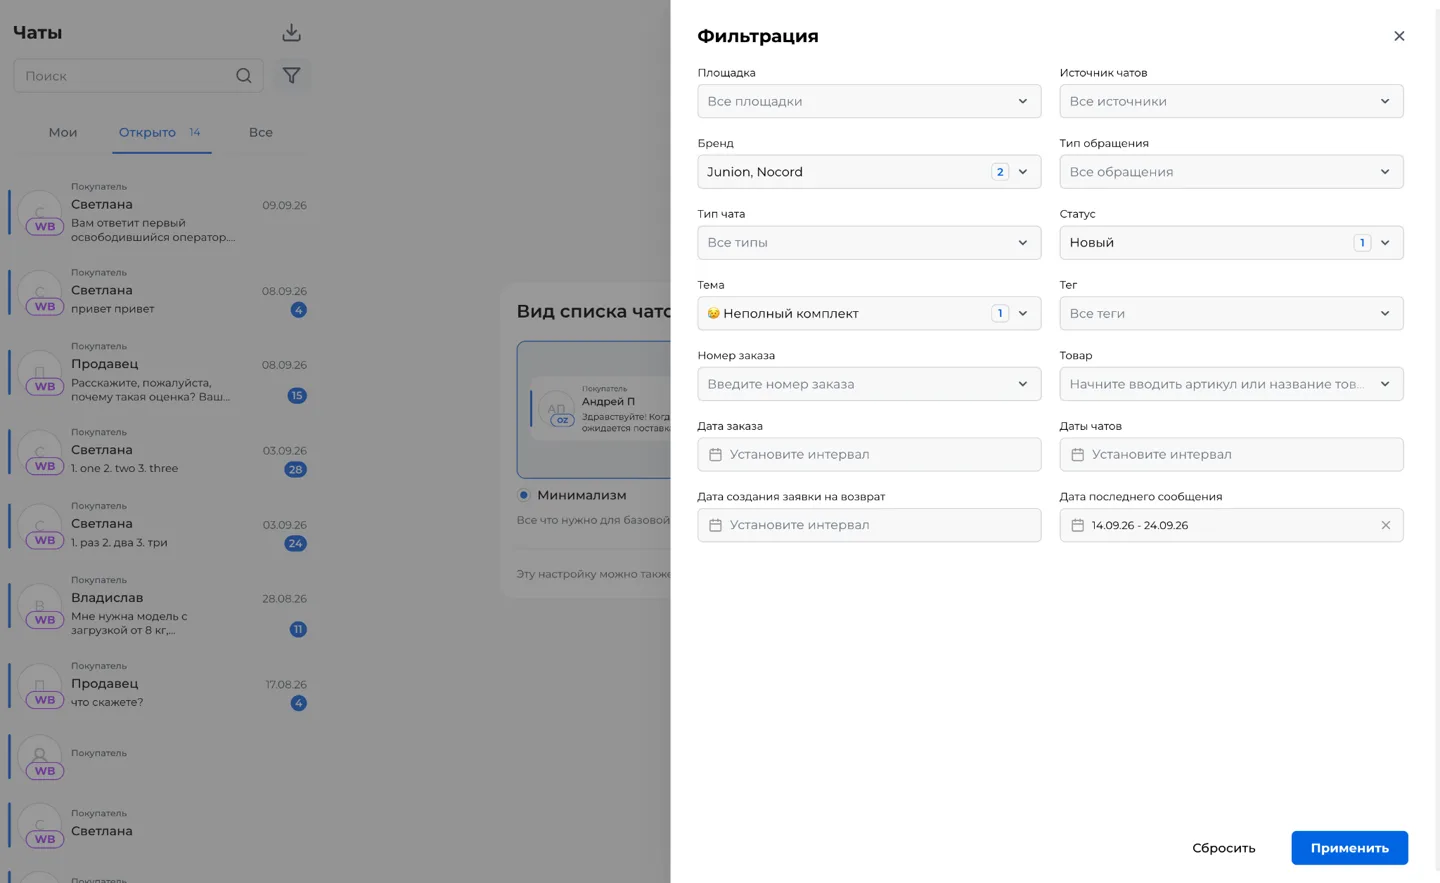This screenshot has height=883, width=1440.
Task: Open the Источник чатов dropdown
Action: point(1231,101)
